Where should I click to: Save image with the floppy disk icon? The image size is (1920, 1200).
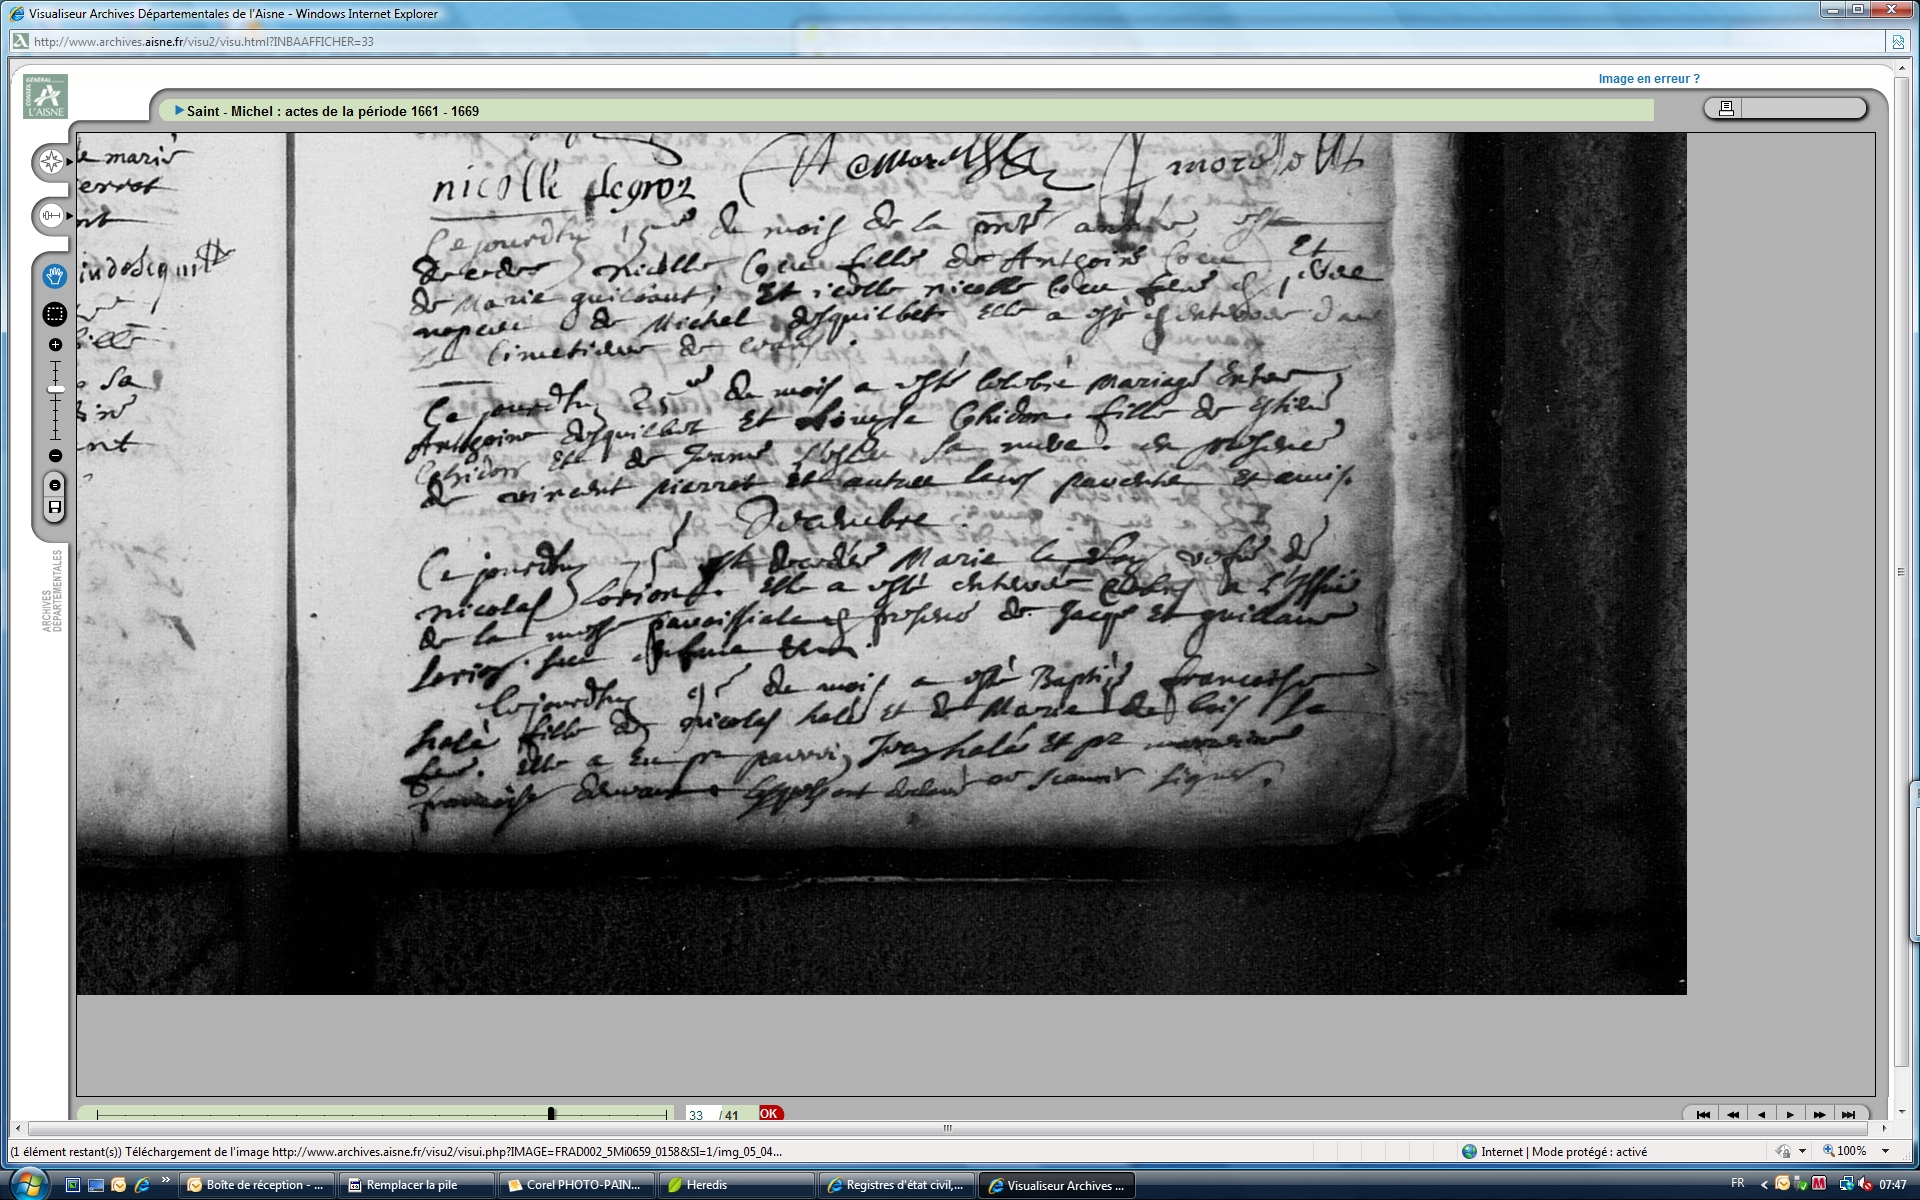(x=55, y=508)
